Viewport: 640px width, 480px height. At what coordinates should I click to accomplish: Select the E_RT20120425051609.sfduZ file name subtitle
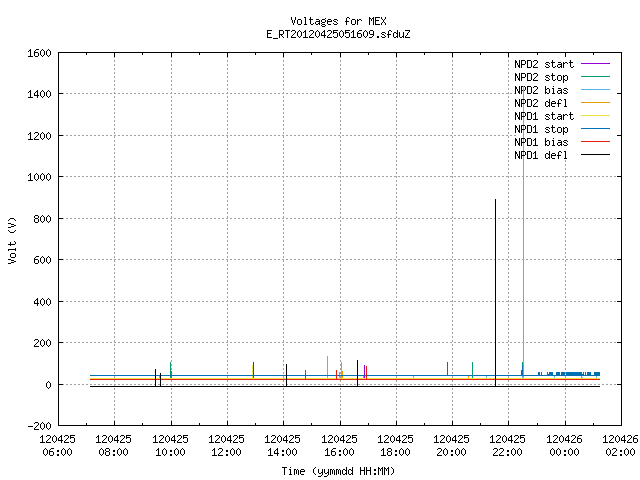(x=338, y=34)
